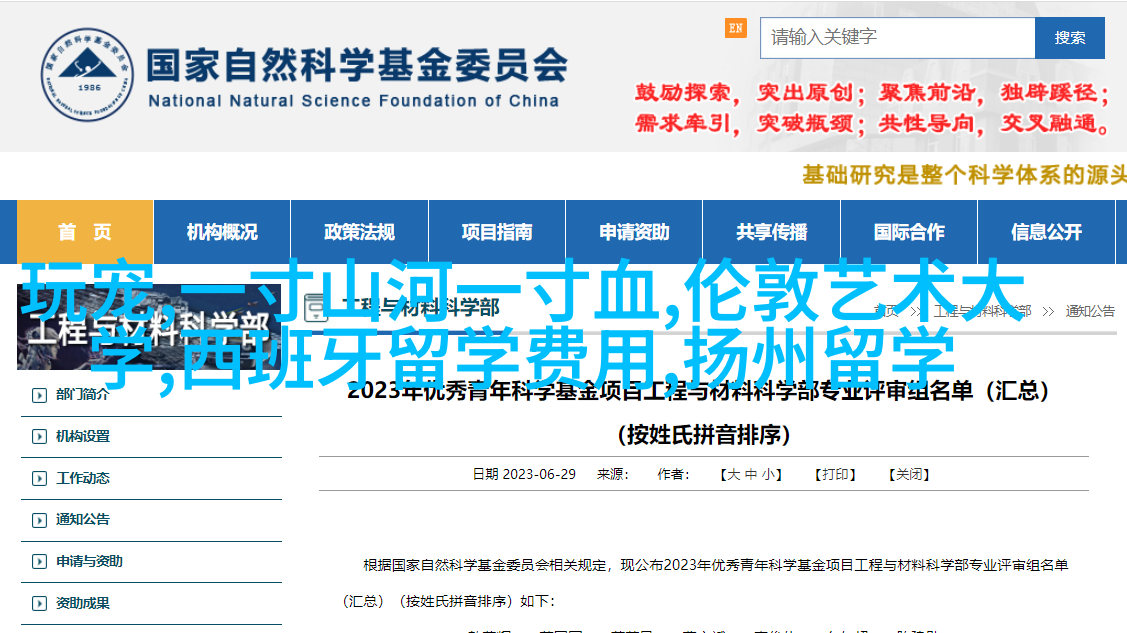1127x633 pixels.
Task: Click the scrolling 基础研究是整个科学体系 banner text
Action: (x=964, y=175)
